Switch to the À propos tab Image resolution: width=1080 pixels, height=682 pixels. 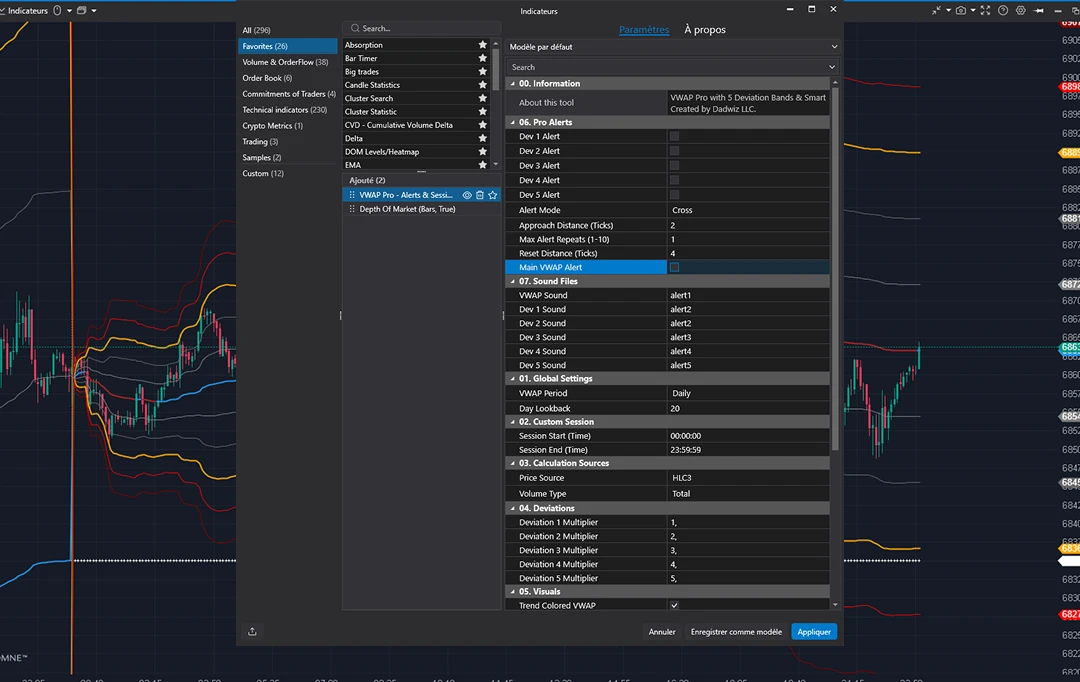[x=705, y=30]
